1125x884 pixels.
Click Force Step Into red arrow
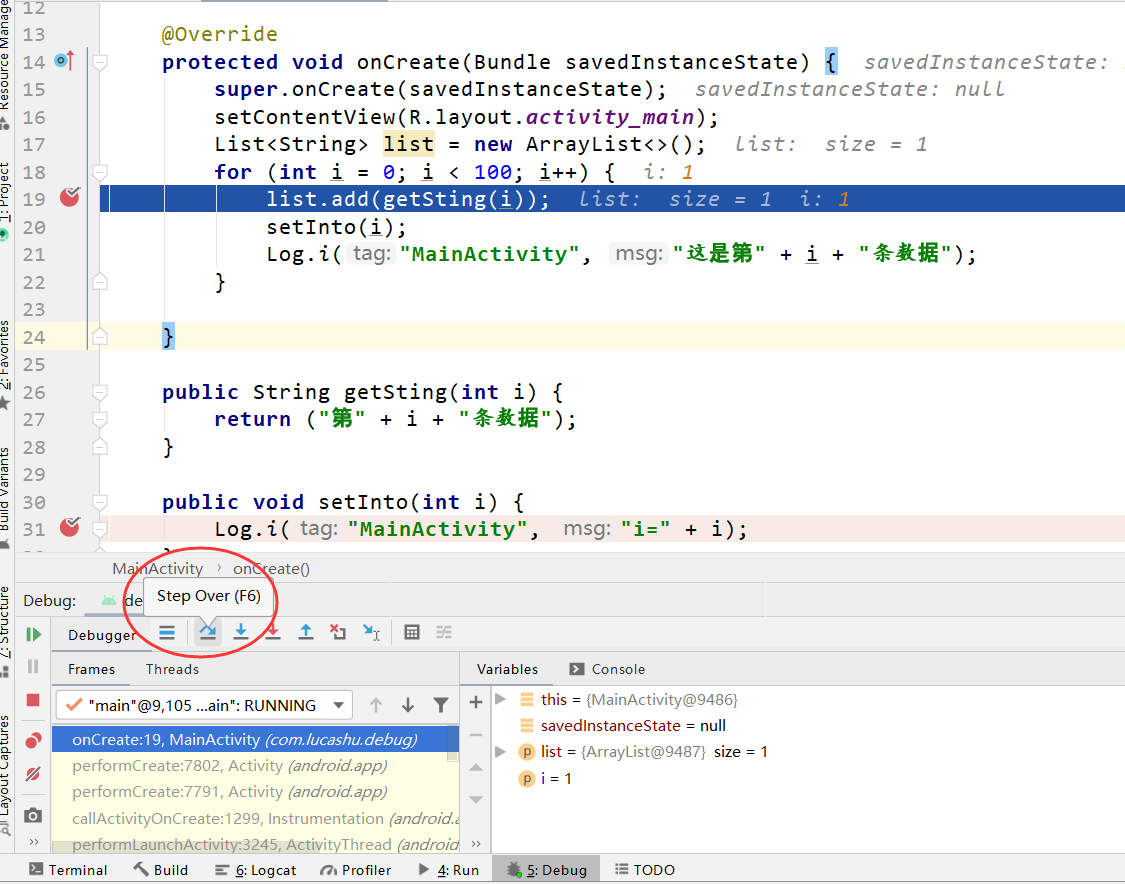[273, 633]
